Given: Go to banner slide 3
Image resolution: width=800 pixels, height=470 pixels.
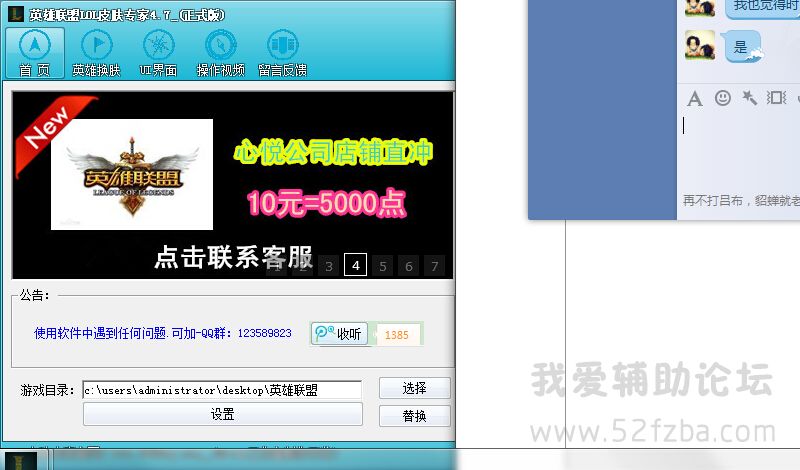Looking at the screenshot, I should [x=329, y=266].
